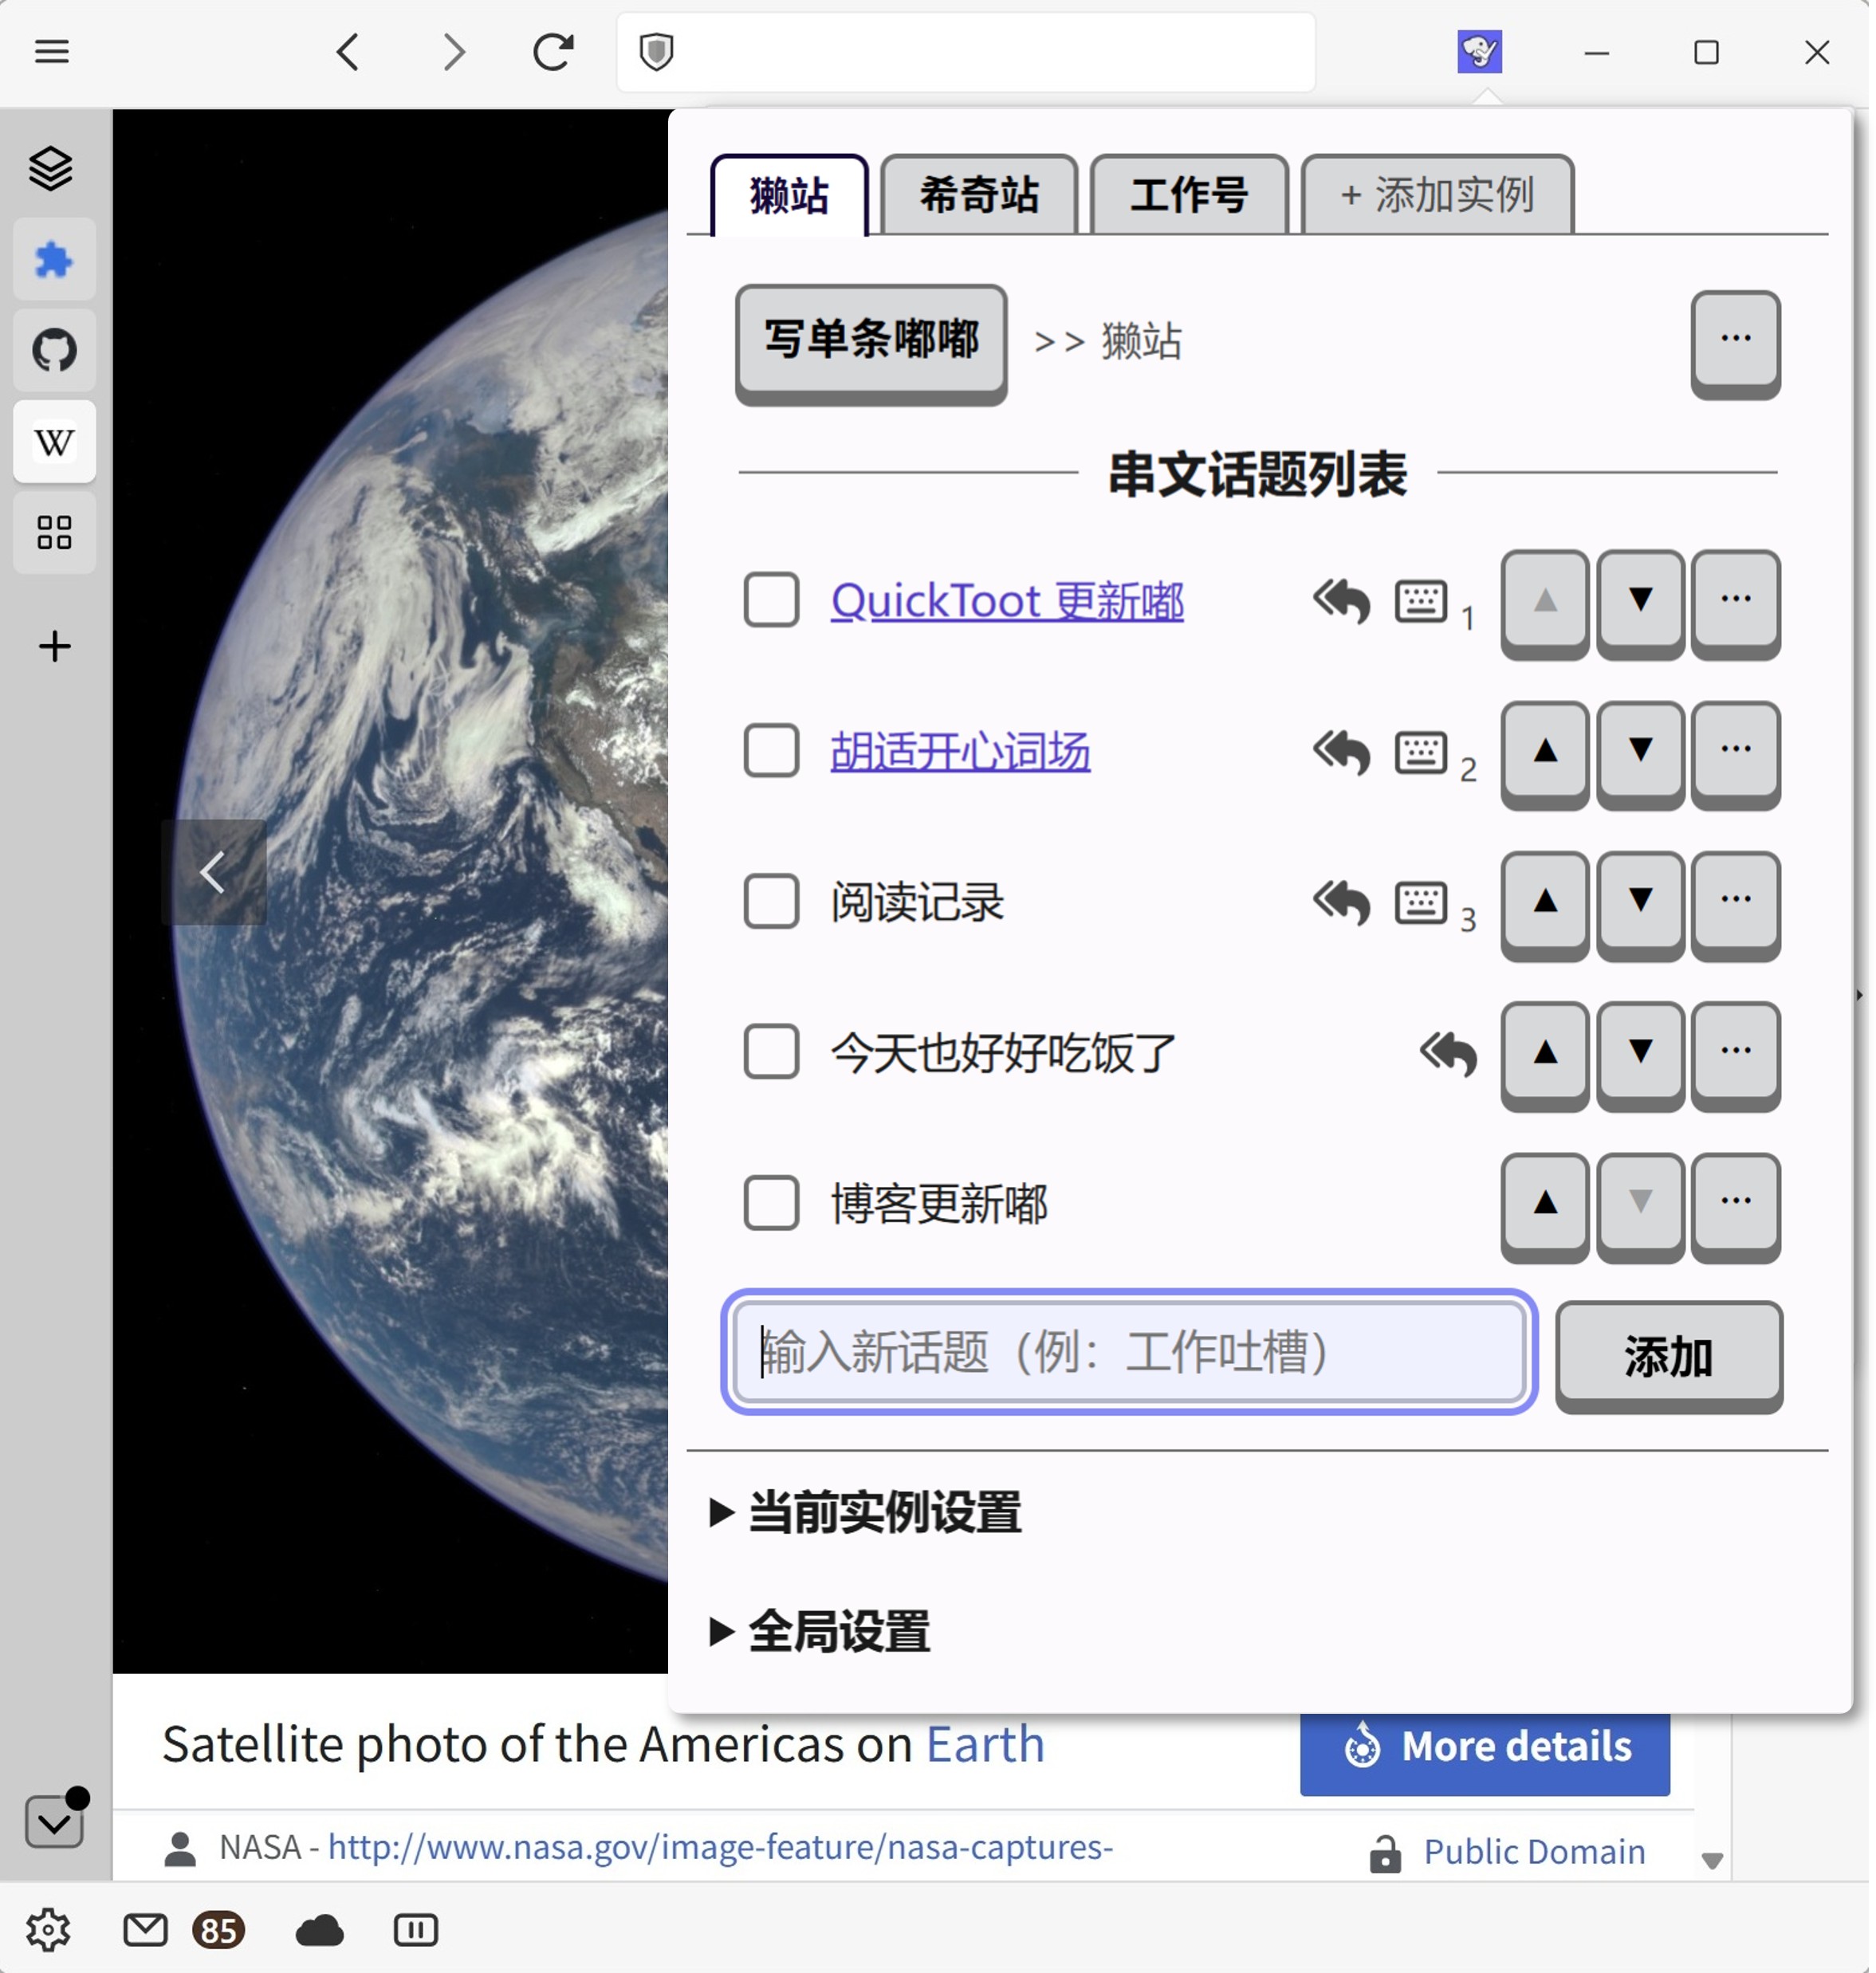Viewport: 1876px width, 1973px height.
Task: Check the checkbox for 胡适开心词场
Action: coord(770,752)
